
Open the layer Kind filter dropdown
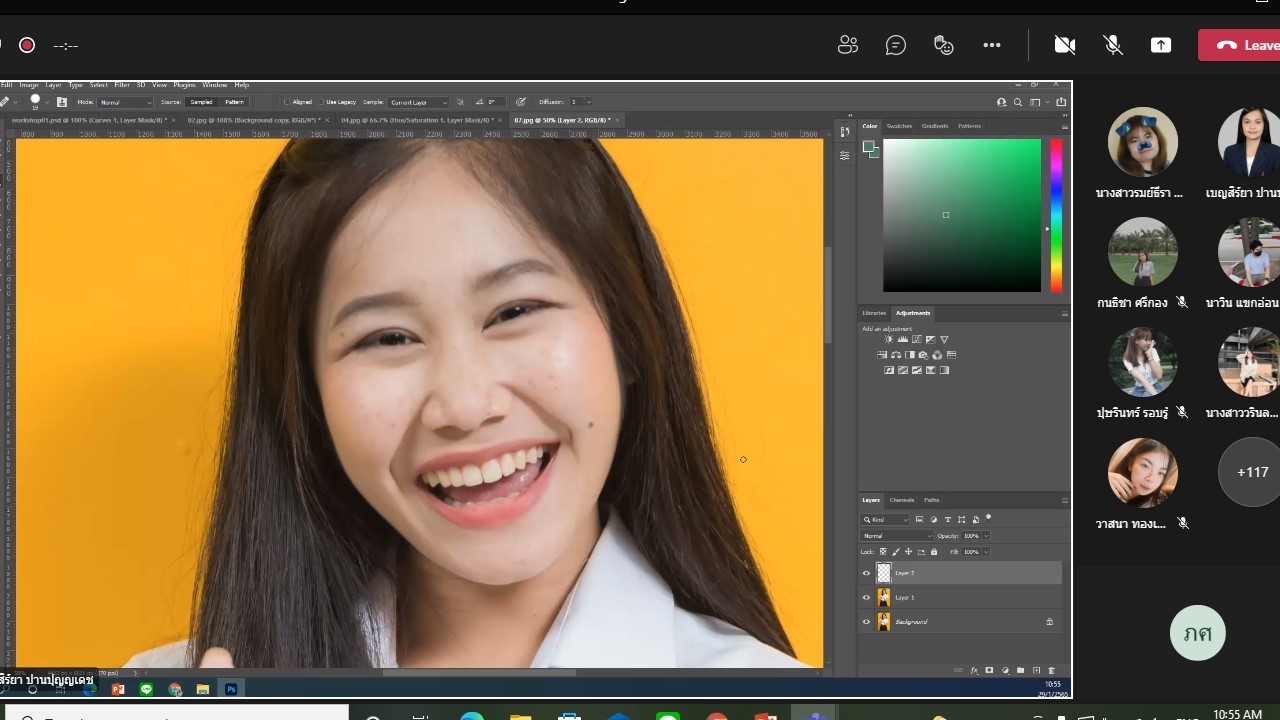click(x=887, y=520)
